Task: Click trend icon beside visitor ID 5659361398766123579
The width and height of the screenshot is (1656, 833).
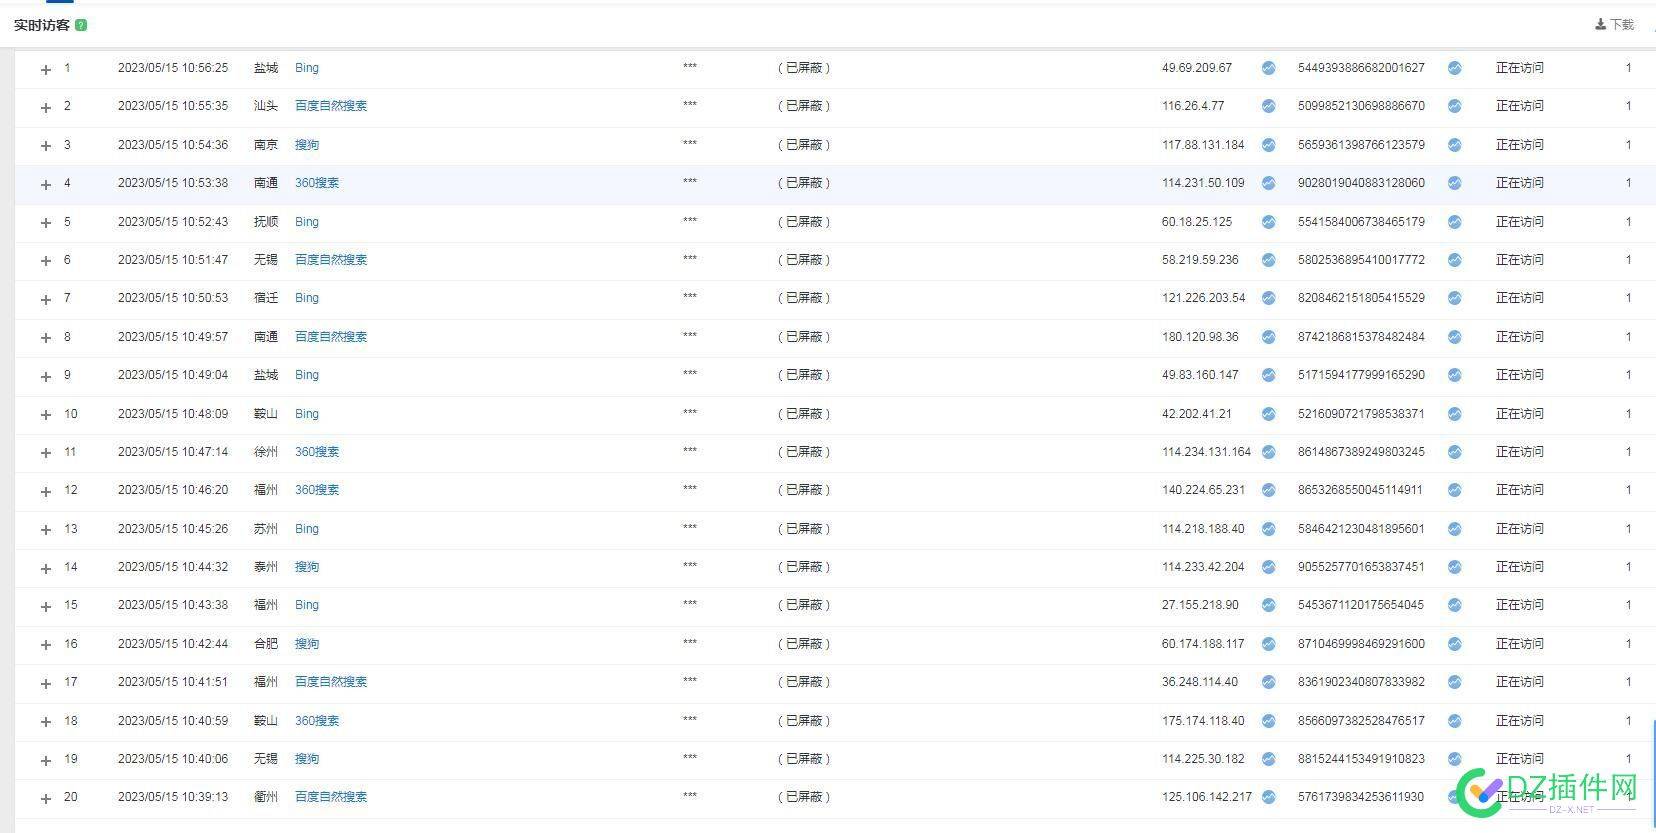Action: click(x=1455, y=145)
